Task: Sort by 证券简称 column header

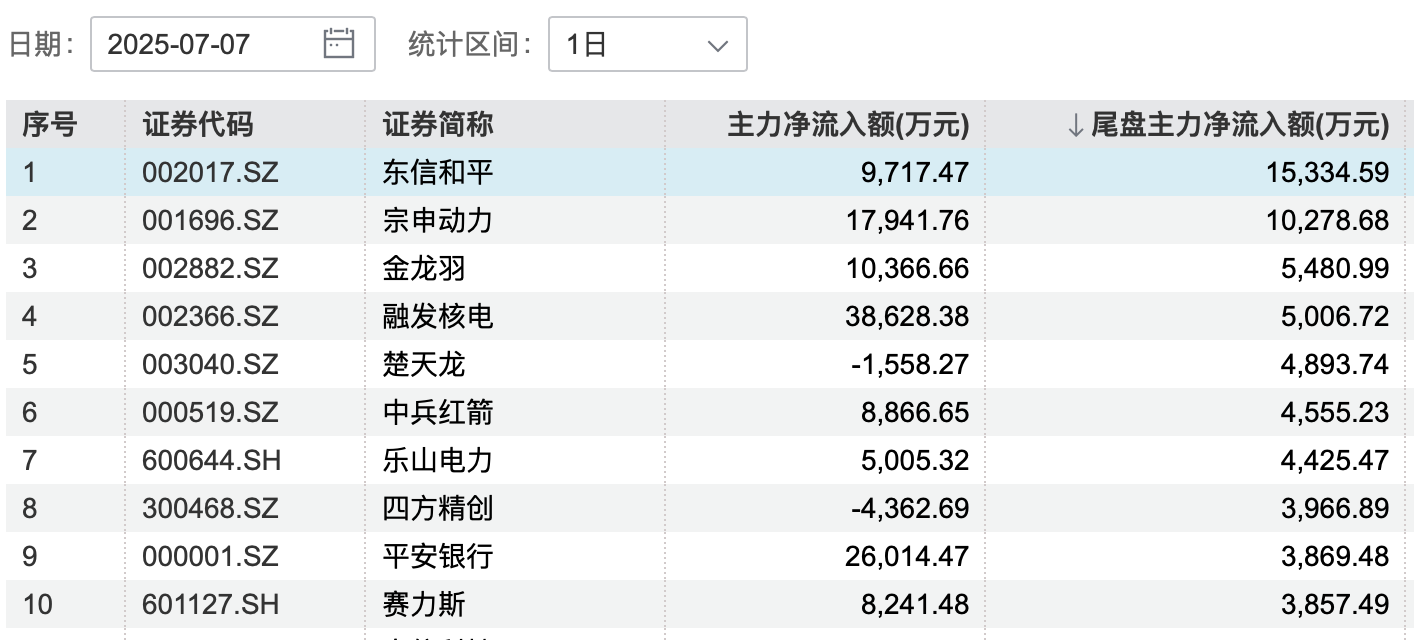Action: (x=438, y=125)
